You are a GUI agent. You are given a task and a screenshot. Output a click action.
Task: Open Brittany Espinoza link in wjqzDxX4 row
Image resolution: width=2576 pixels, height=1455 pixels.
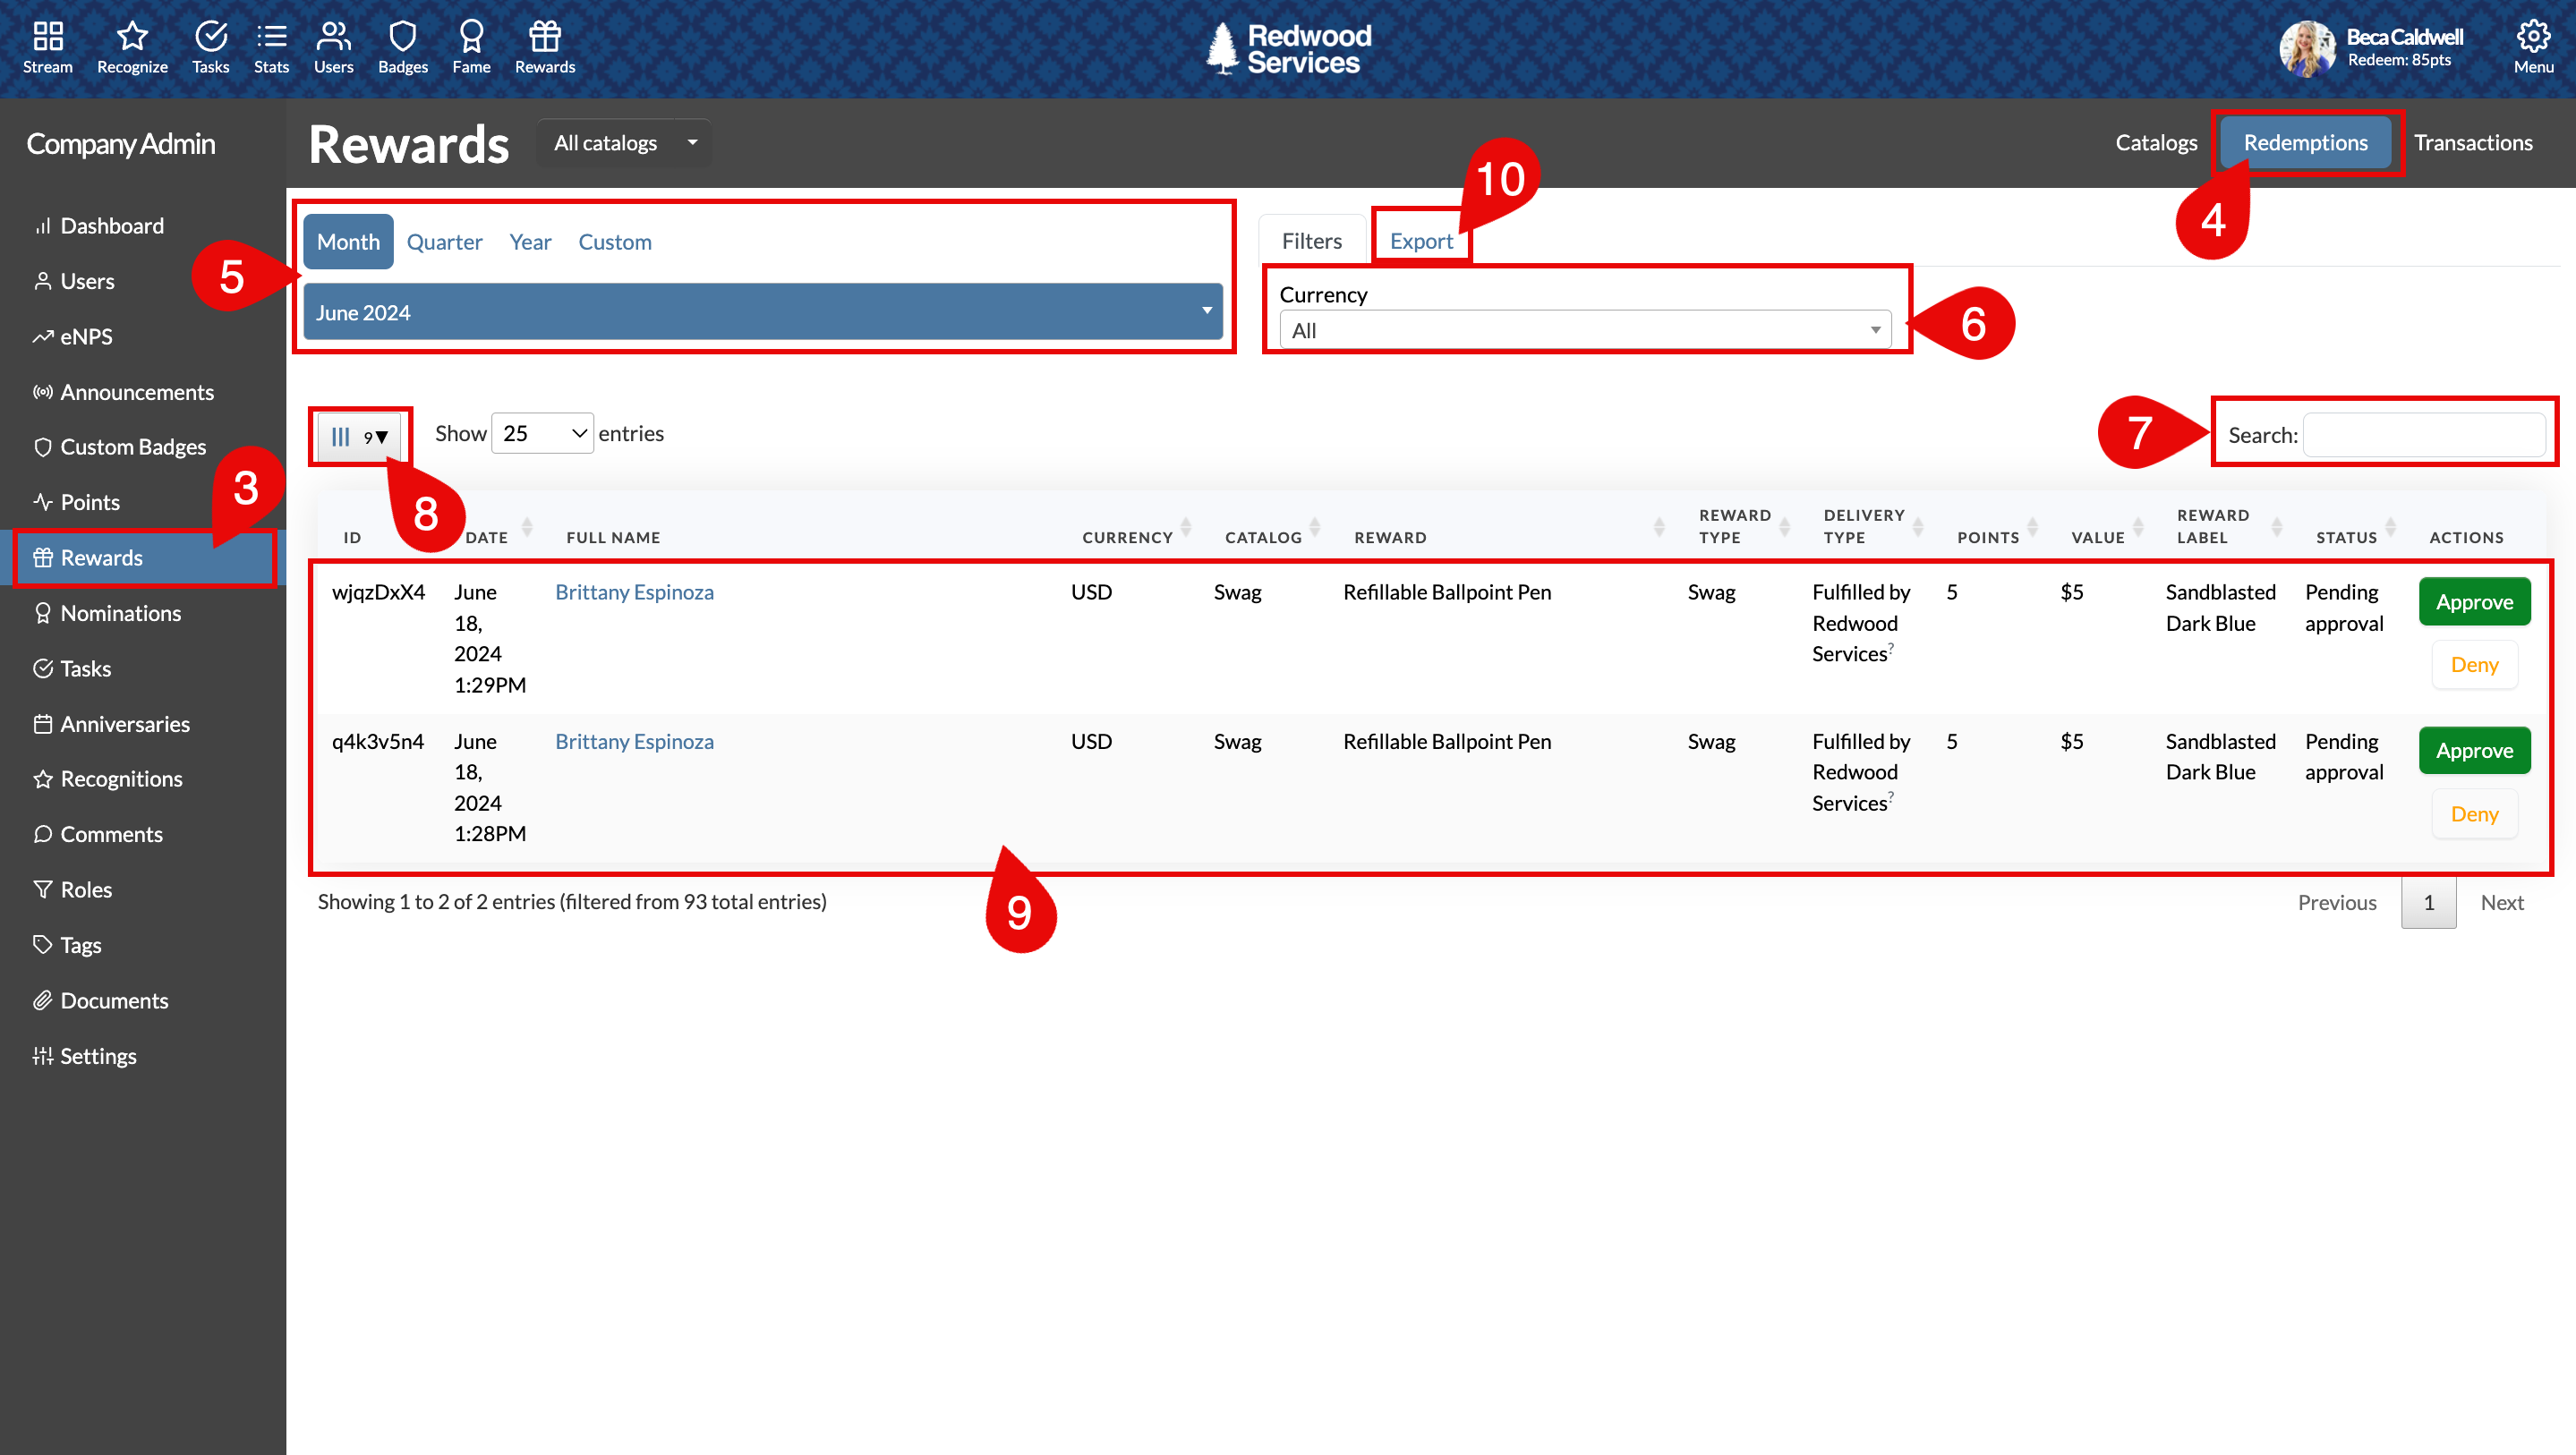(634, 592)
